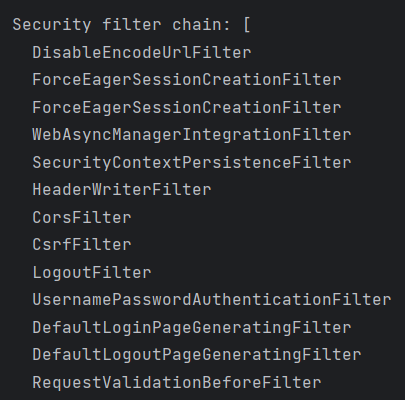Click the word 'Security' in the heading
The width and height of the screenshot is (405, 400).
coord(52,25)
